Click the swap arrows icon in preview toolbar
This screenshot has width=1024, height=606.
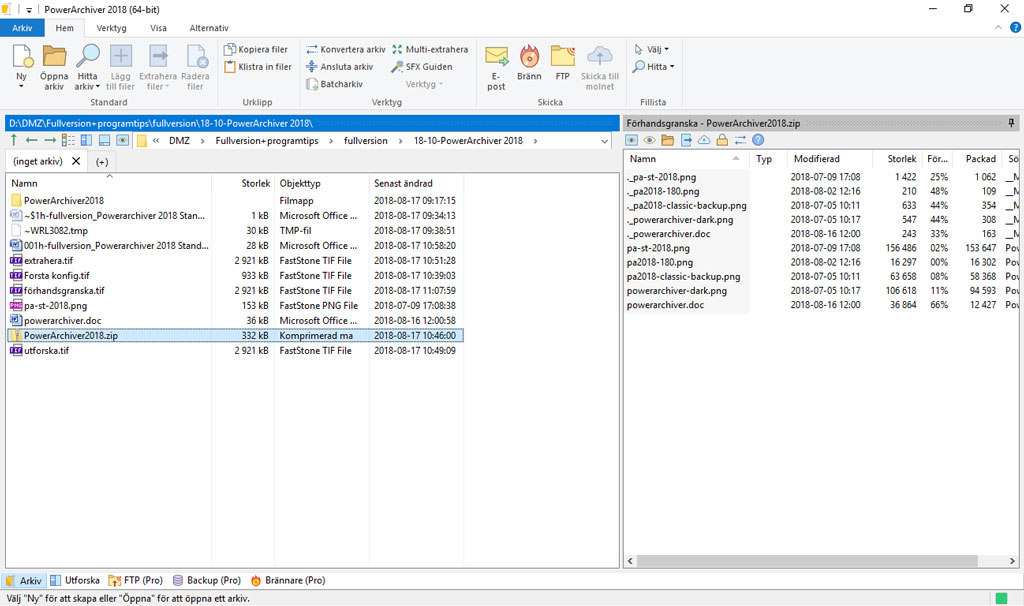[740, 140]
